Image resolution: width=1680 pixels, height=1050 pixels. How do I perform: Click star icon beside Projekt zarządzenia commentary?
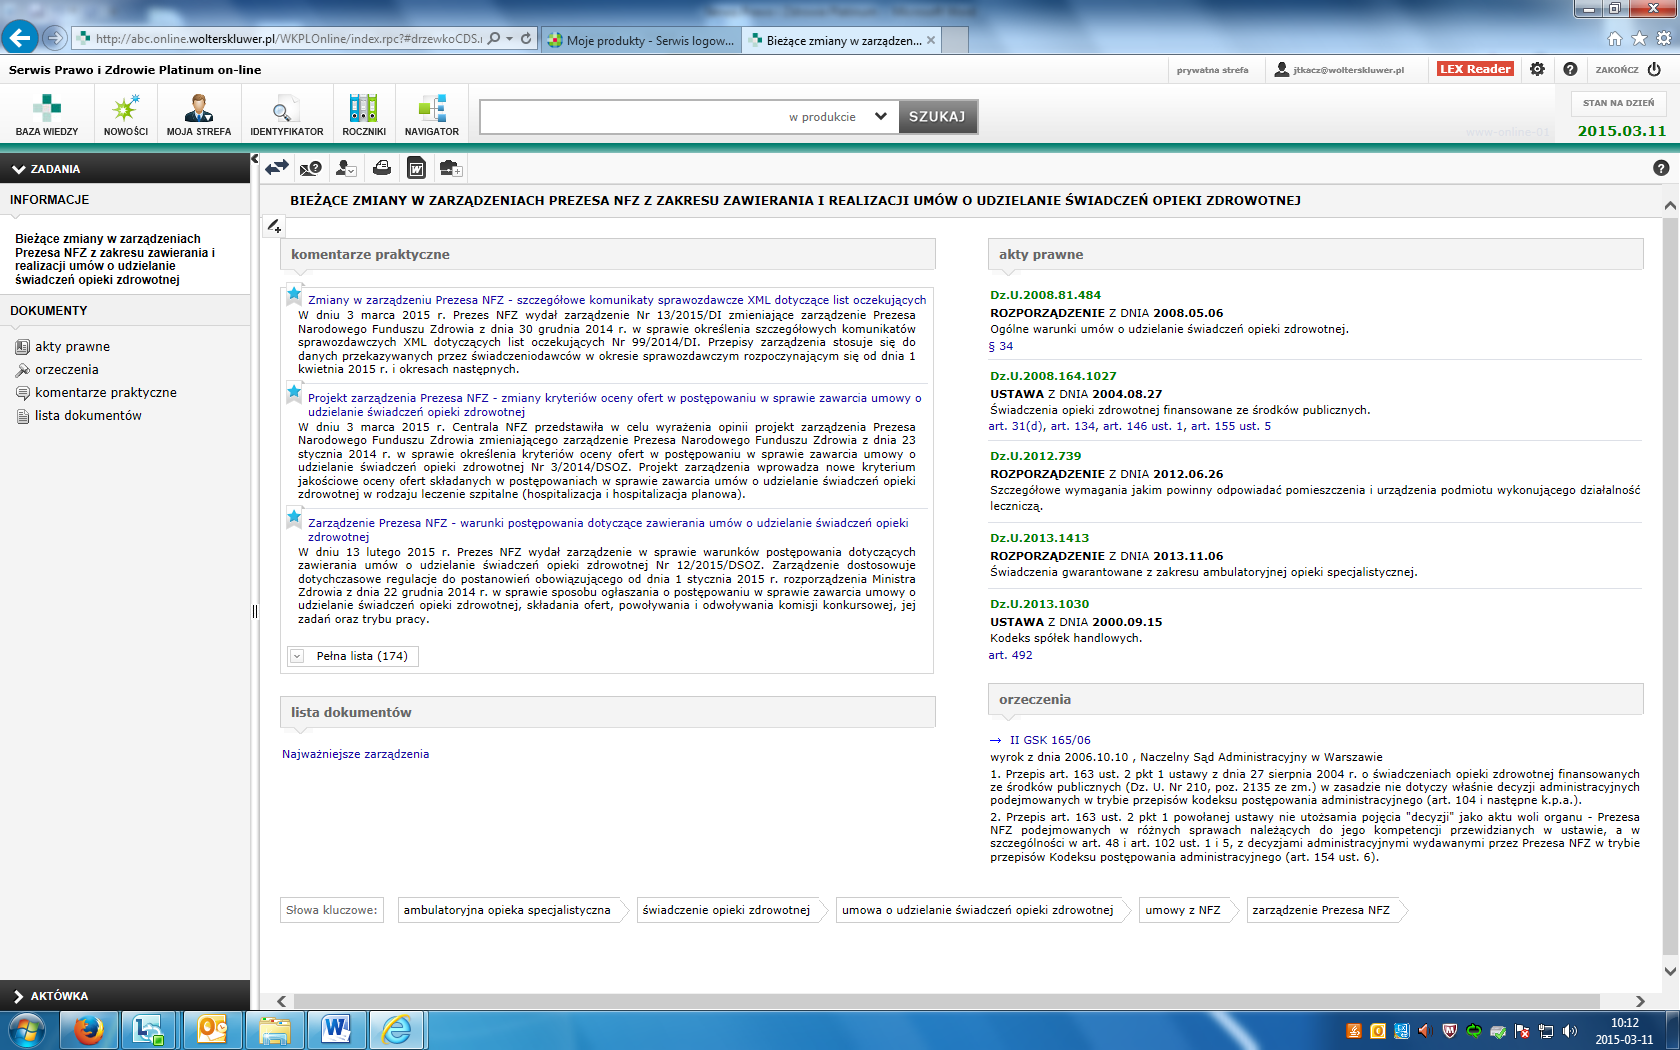(294, 391)
